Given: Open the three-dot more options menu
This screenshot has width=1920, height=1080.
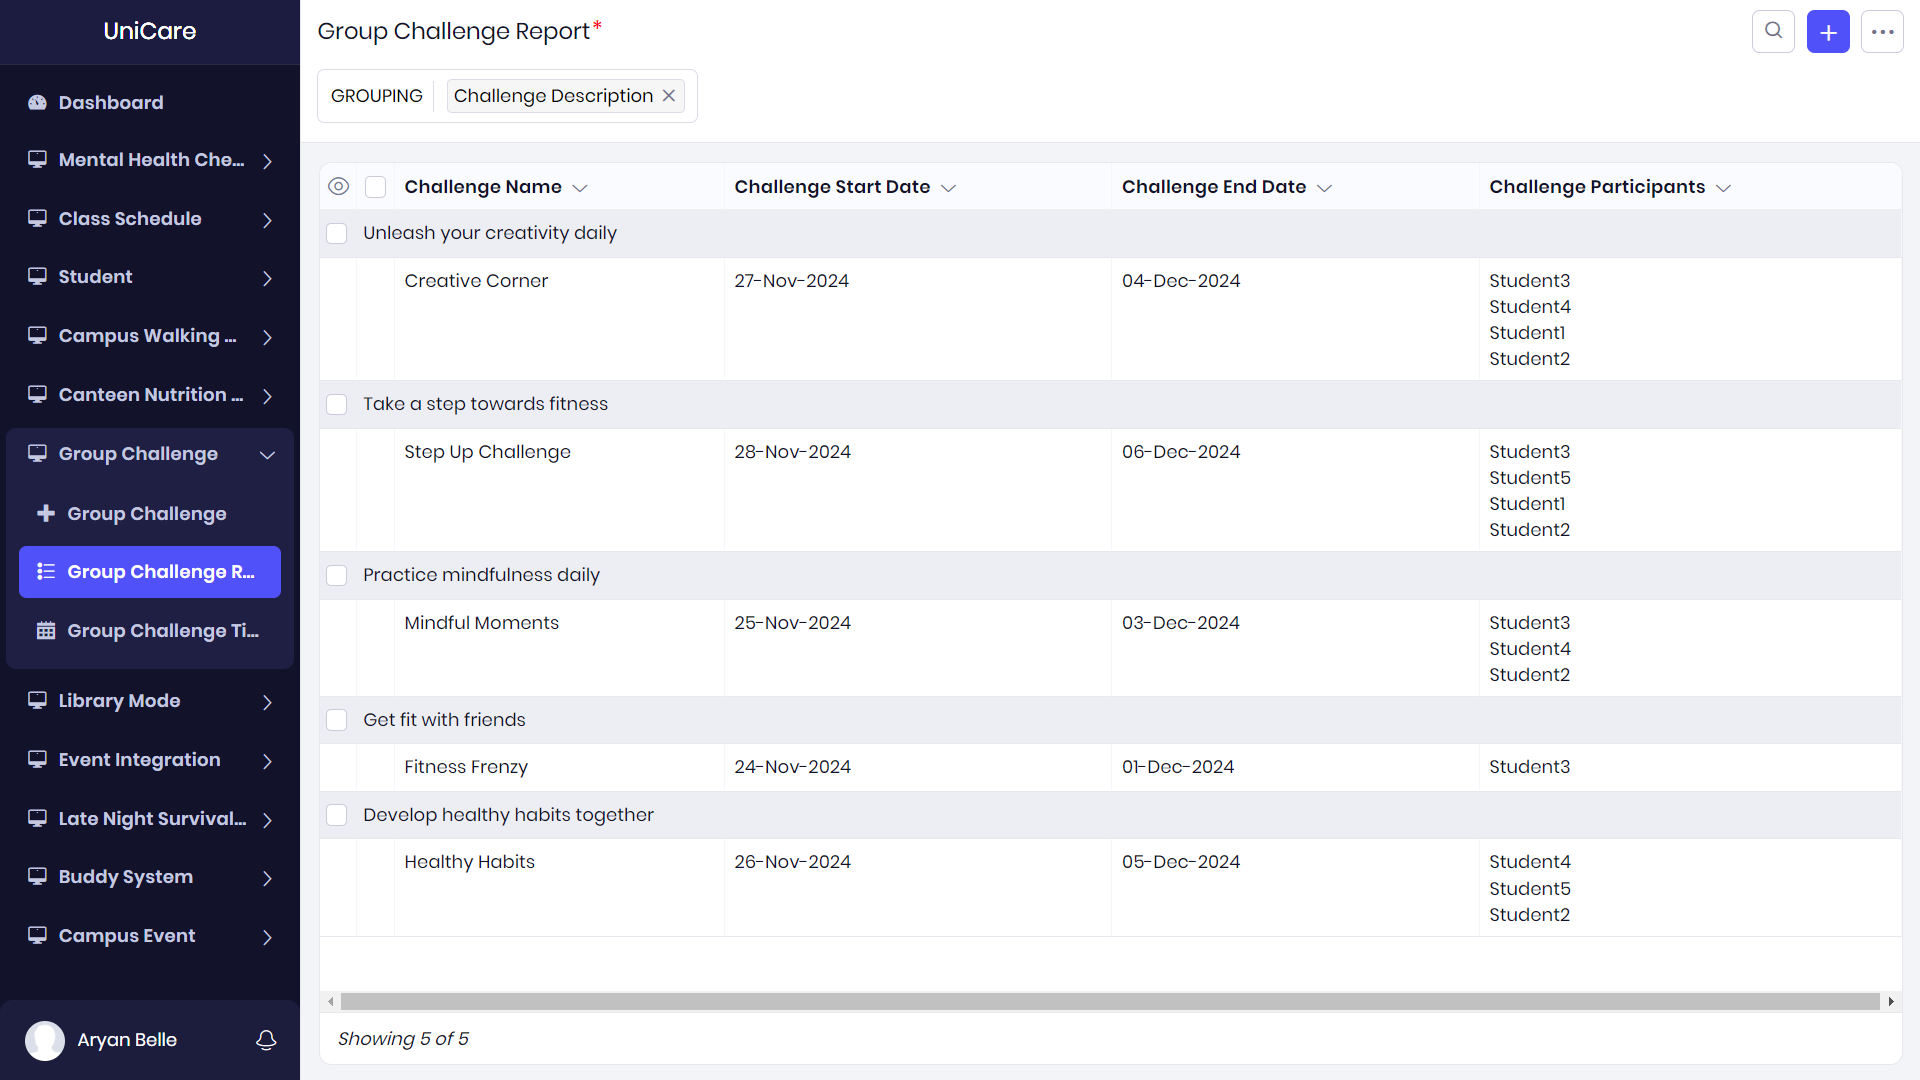Looking at the screenshot, I should [x=1882, y=32].
